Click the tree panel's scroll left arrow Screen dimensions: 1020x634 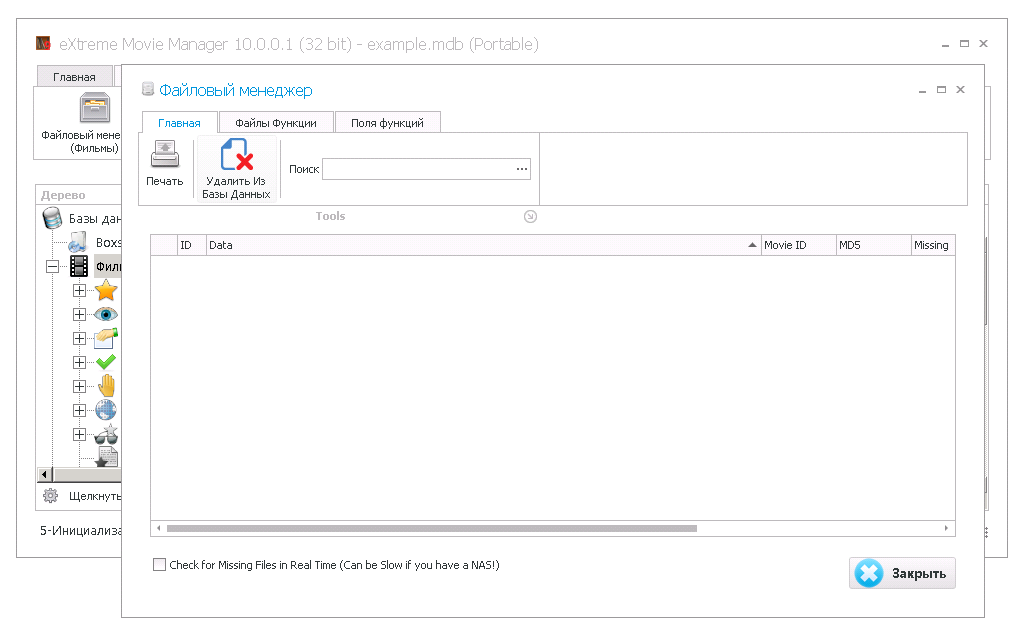click(x=44, y=475)
